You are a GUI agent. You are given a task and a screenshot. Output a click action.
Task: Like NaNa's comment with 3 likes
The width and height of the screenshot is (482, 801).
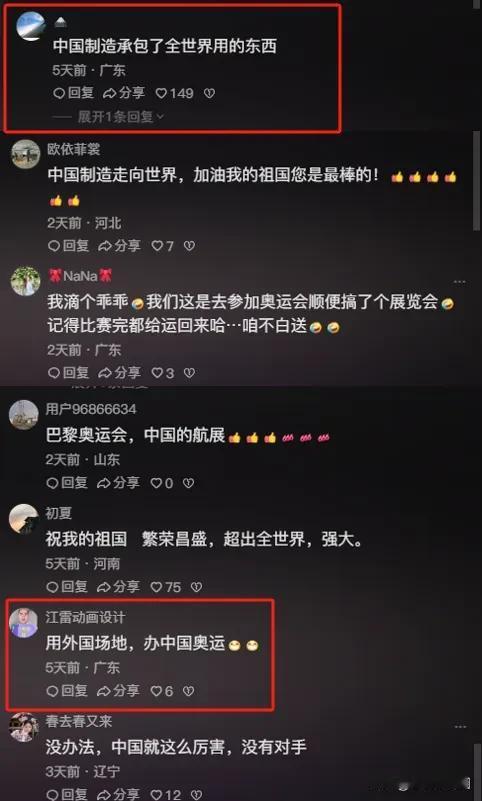coord(162,373)
